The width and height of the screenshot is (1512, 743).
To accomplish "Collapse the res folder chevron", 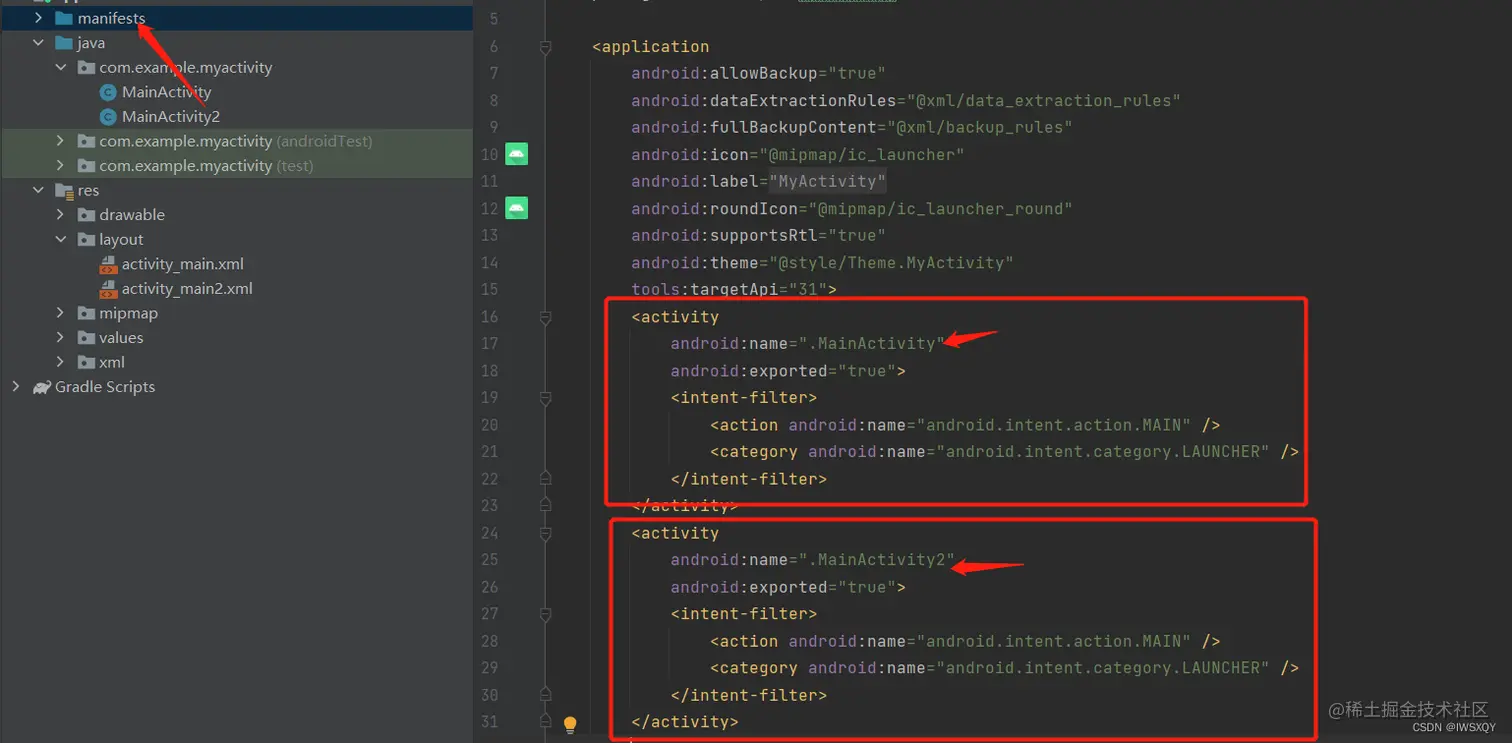I will click(x=38, y=190).
